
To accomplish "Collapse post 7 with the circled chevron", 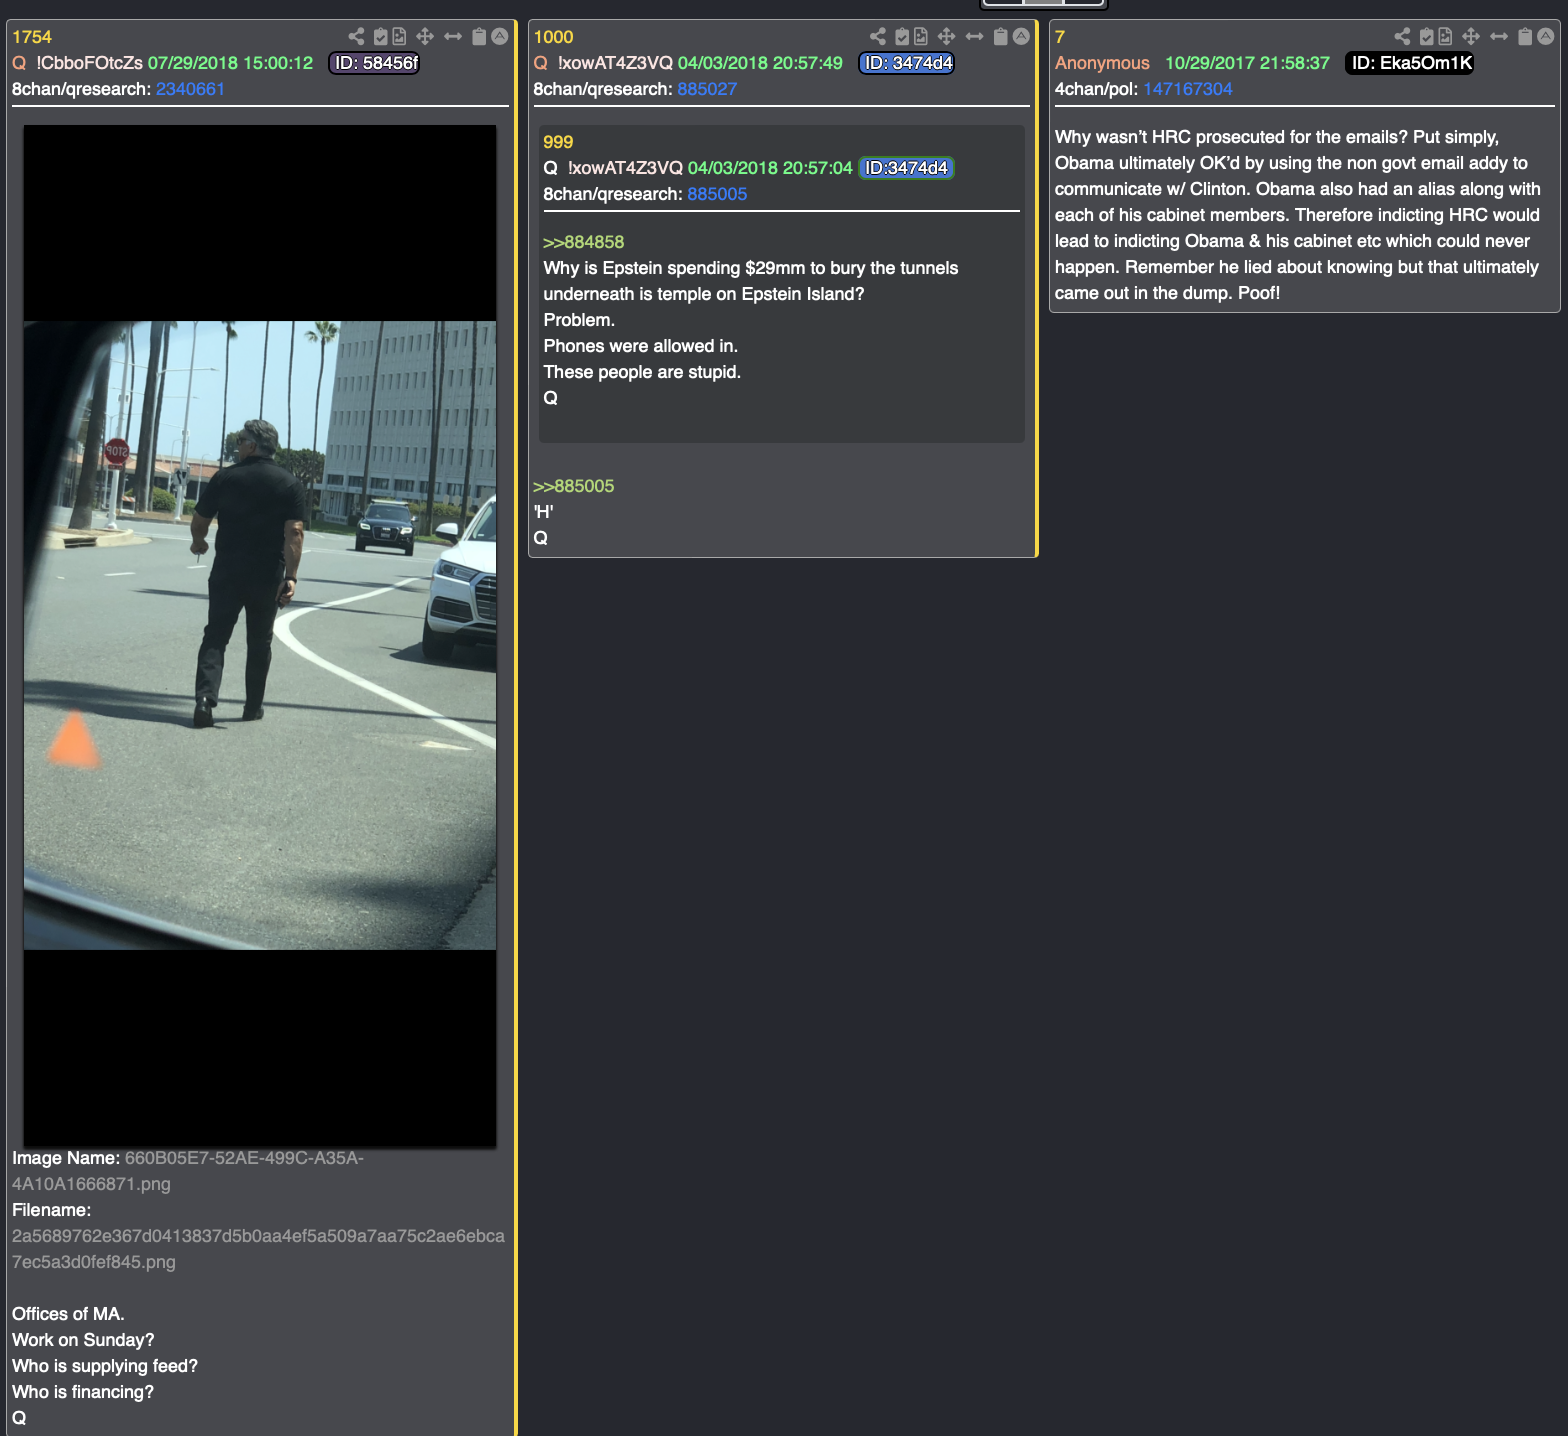I will [x=1546, y=36].
